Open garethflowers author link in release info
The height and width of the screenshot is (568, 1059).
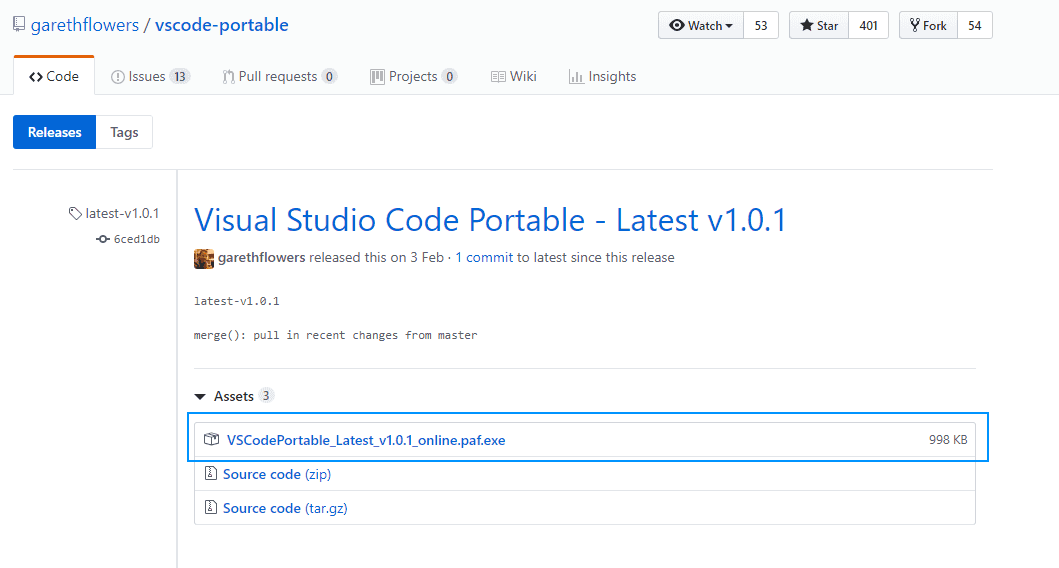pyautogui.click(x=261, y=257)
